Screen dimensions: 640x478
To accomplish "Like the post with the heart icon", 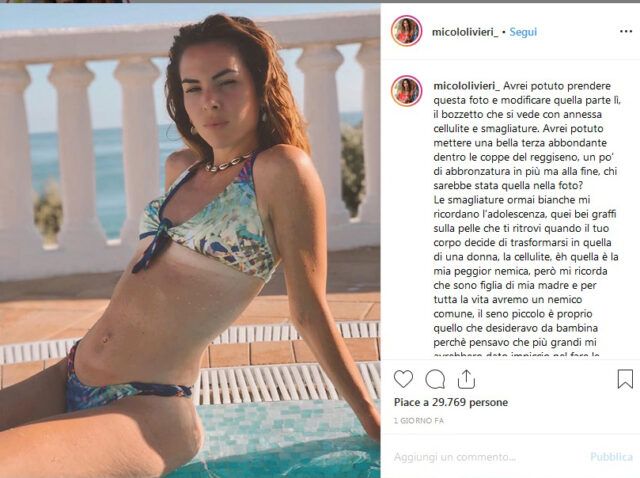I will pyautogui.click(x=403, y=379).
